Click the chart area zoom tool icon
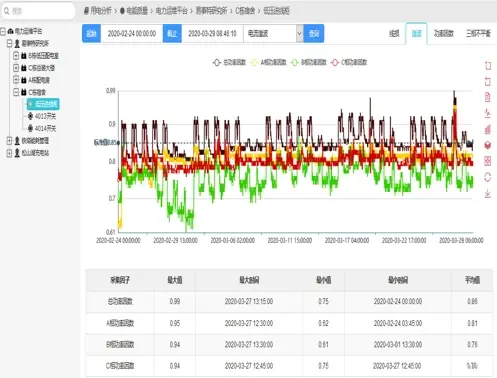Image resolution: width=497 pixels, height=378 pixels. click(488, 66)
